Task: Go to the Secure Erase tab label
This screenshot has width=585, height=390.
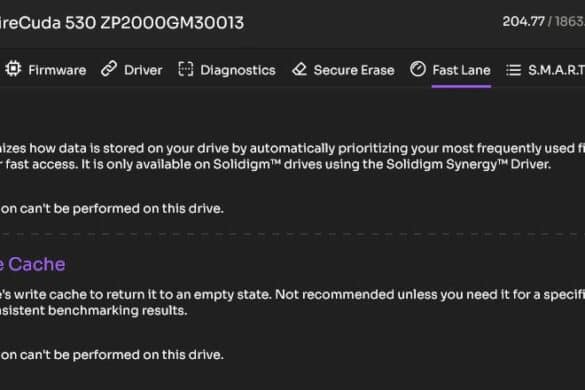Action: 354,70
